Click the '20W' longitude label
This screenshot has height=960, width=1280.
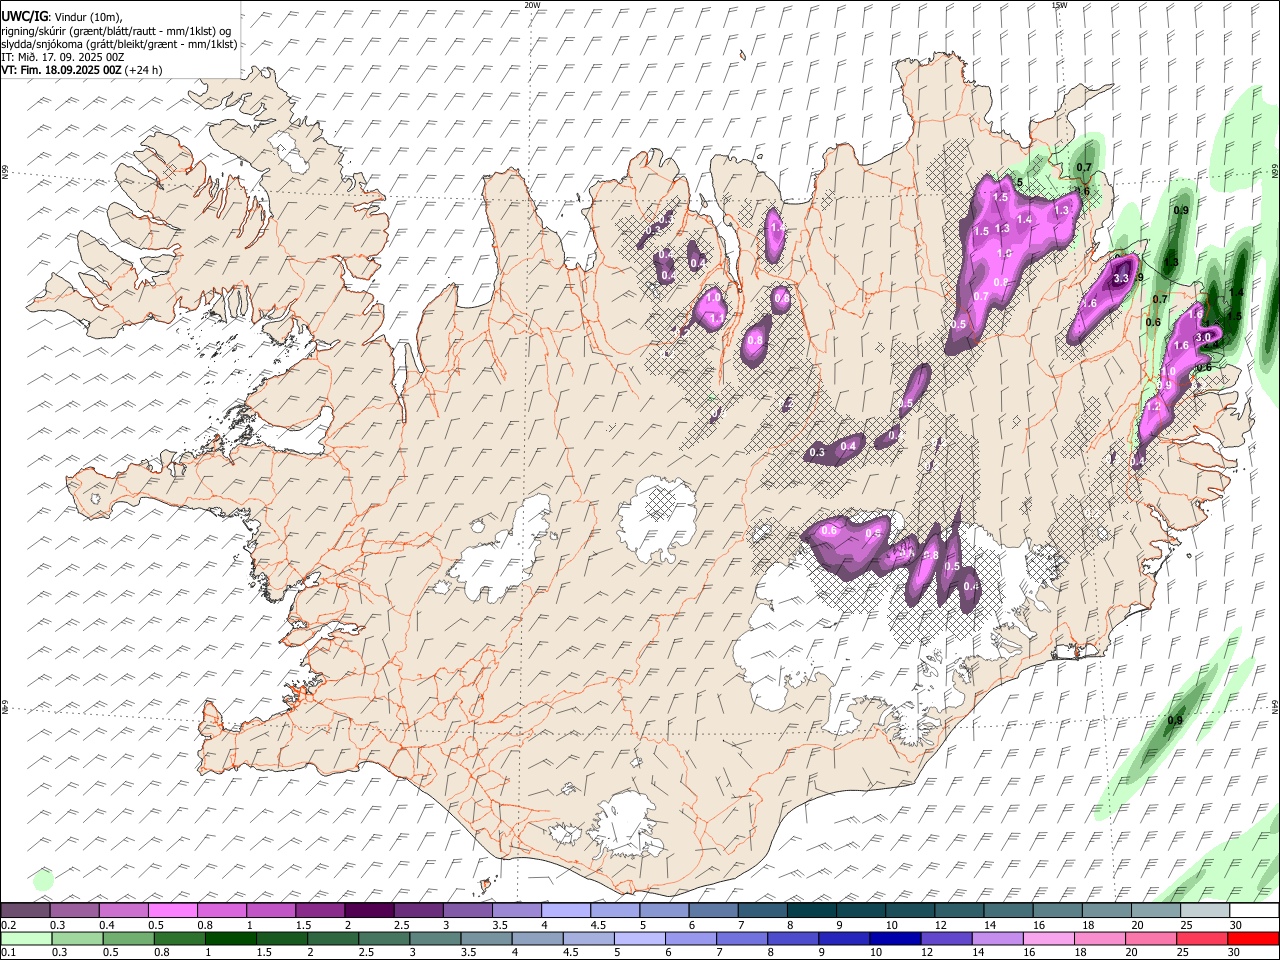[532, 5]
